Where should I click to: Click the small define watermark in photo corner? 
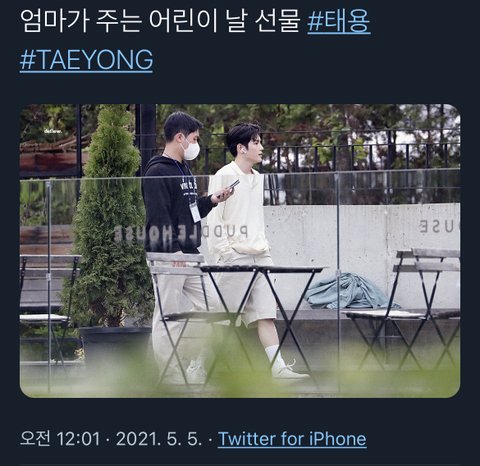tap(53, 131)
